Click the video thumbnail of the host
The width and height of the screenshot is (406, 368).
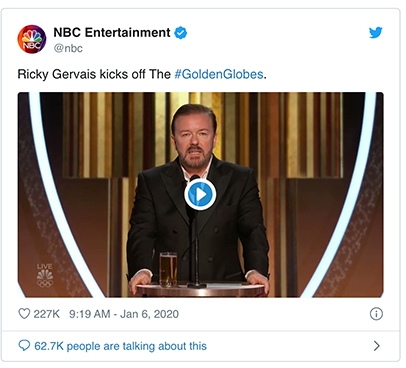[200, 195]
